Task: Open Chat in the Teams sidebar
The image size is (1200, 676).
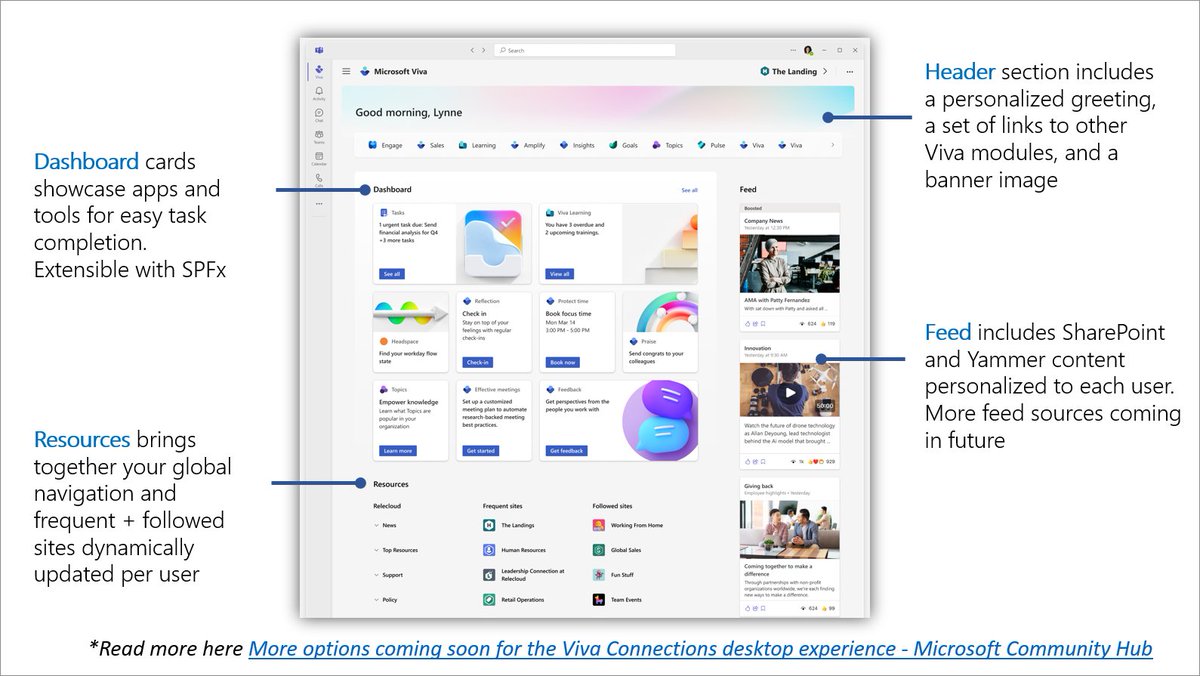Action: (x=318, y=112)
